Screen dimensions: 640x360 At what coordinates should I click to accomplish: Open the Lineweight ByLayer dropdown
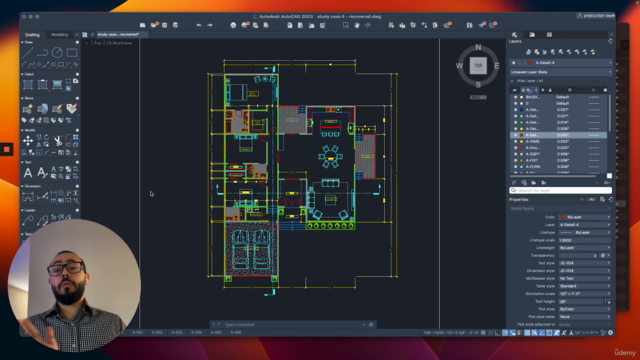584,248
